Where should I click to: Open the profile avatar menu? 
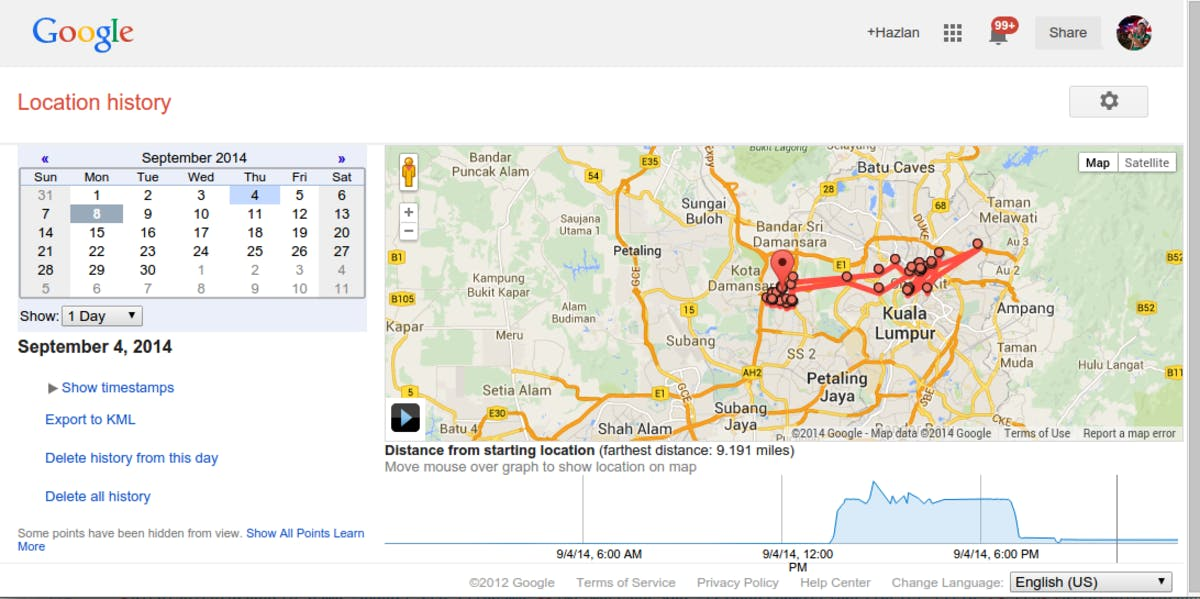1134,33
